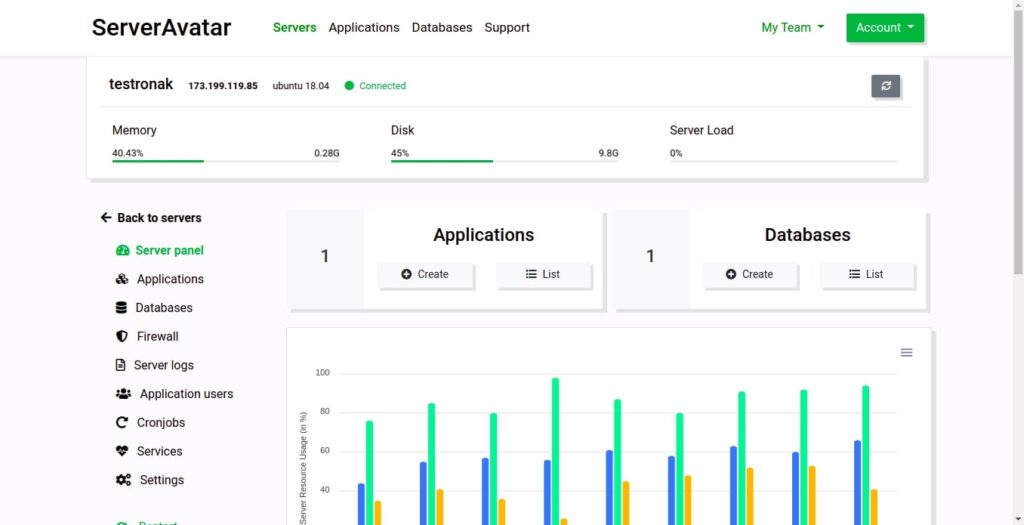Click the Server panel dashboard icon

[x=123, y=250]
